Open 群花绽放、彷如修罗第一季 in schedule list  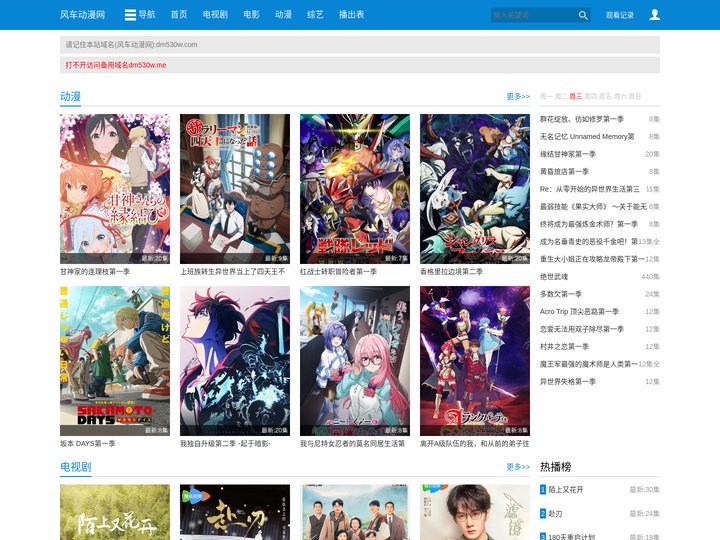(x=582, y=119)
